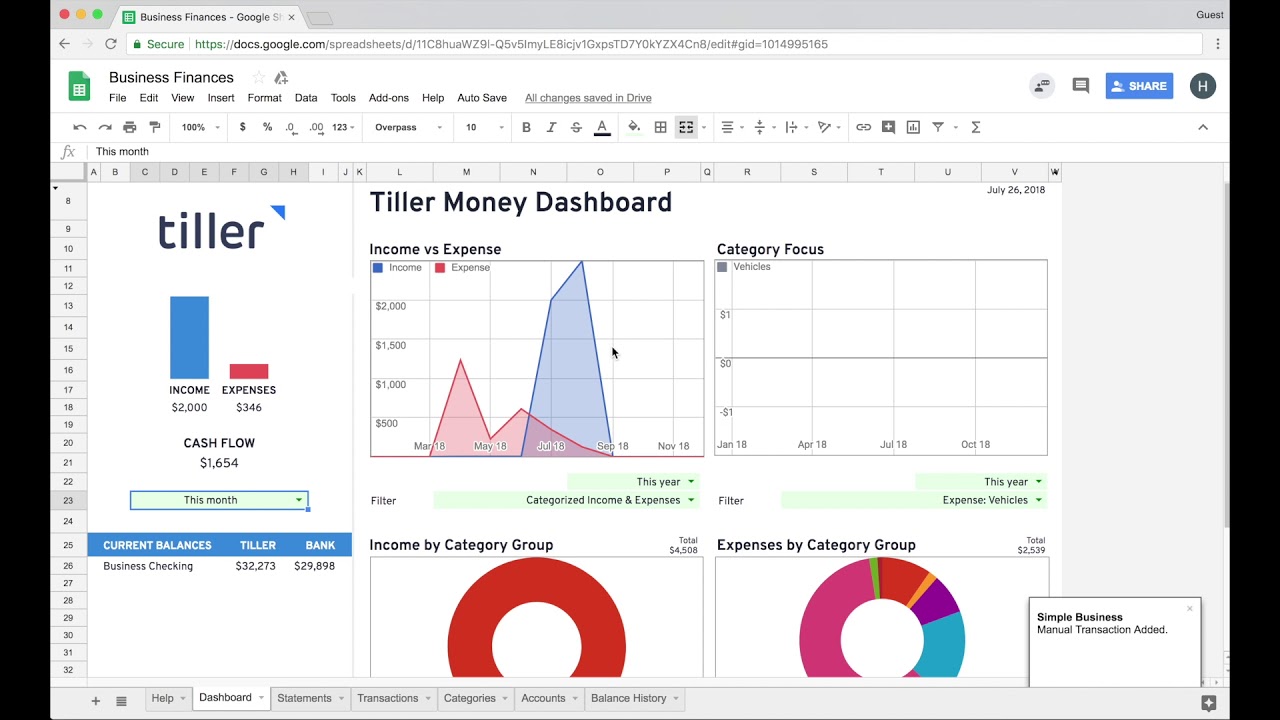This screenshot has width=1280, height=720.
Task: Hide the toolbar menus with chevron
Action: (x=1203, y=127)
